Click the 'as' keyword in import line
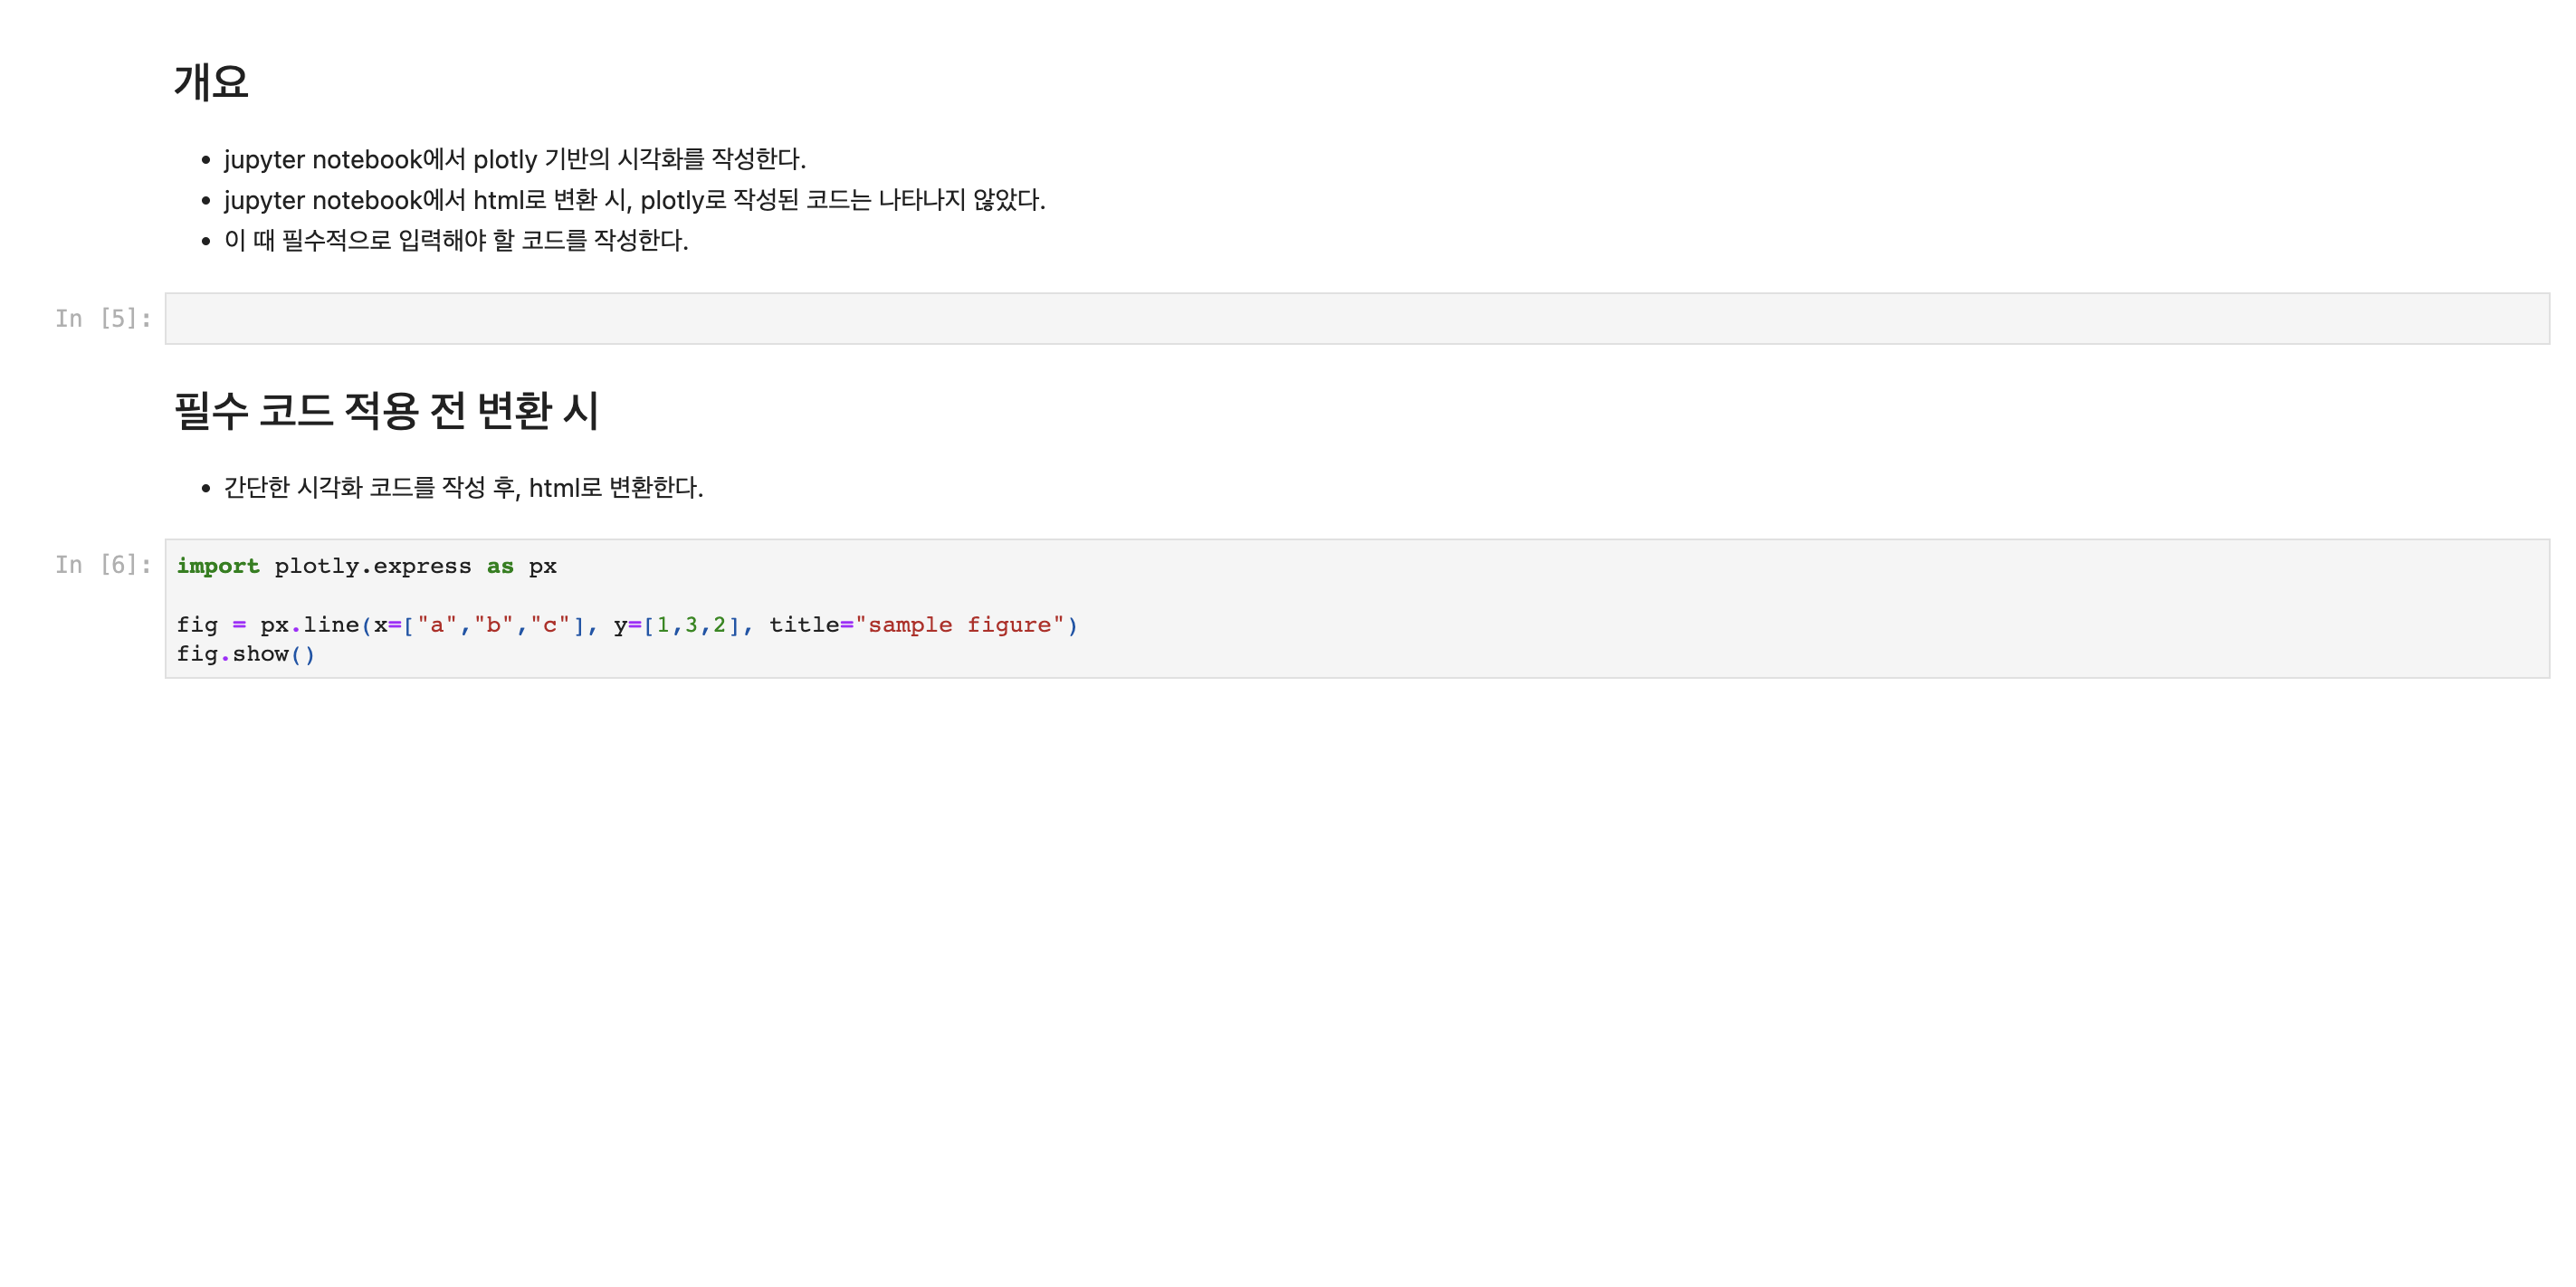 coord(500,566)
